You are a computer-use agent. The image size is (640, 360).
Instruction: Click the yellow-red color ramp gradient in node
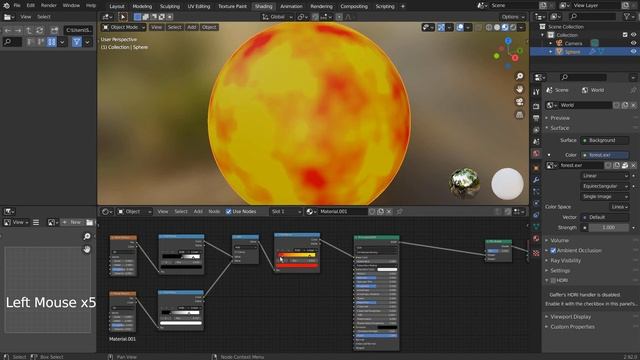(297, 255)
